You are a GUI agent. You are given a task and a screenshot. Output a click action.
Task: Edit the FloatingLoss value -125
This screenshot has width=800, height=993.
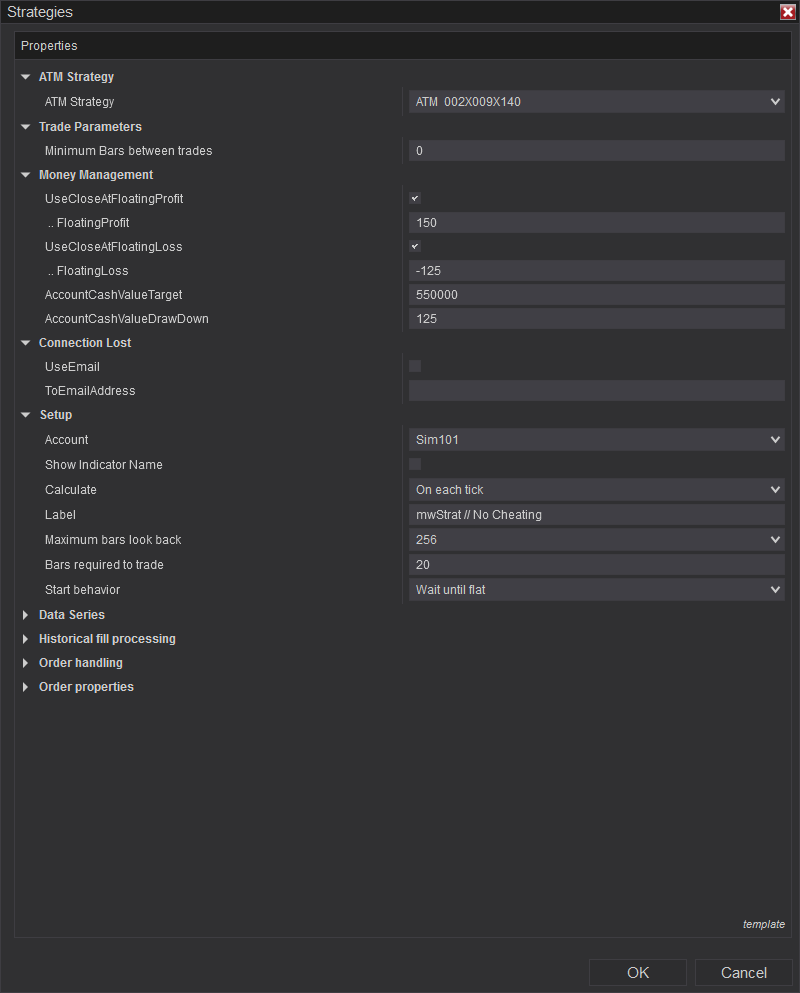[597, 271]
